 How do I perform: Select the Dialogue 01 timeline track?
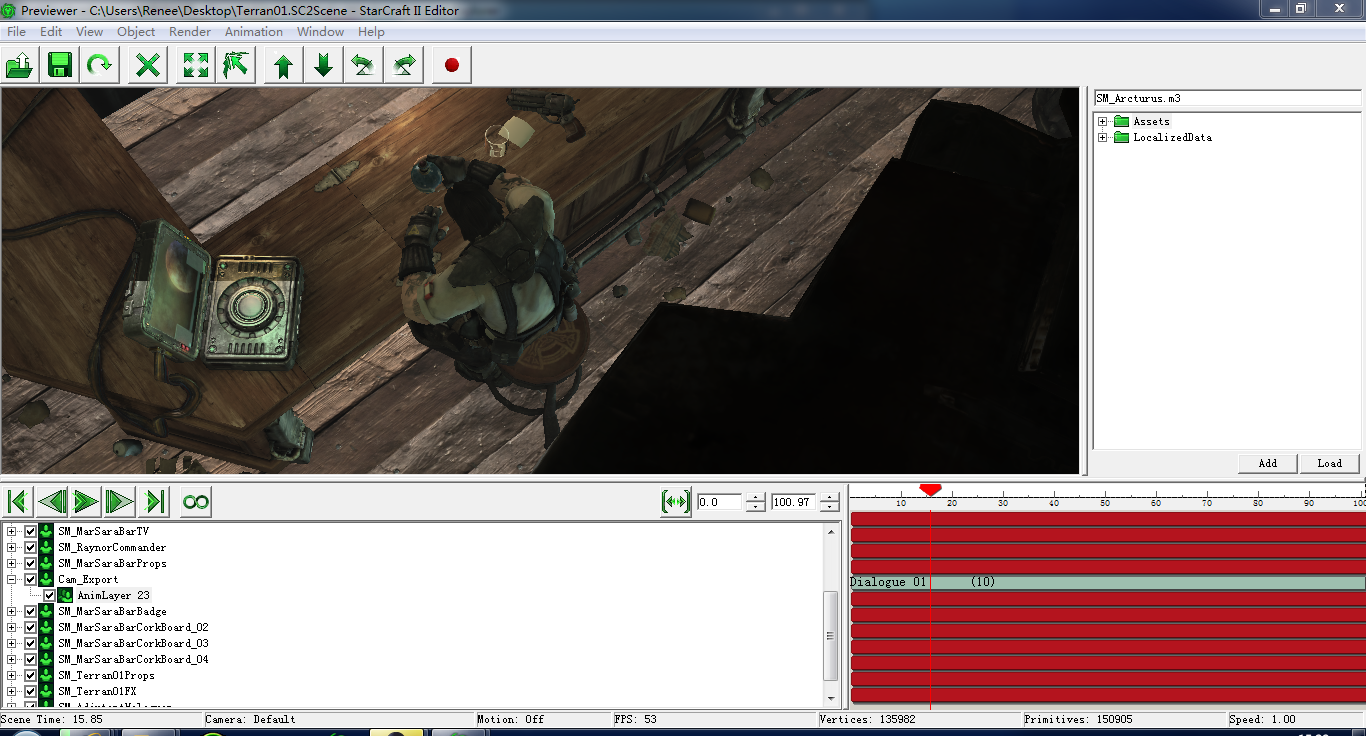click(1107, 582)
